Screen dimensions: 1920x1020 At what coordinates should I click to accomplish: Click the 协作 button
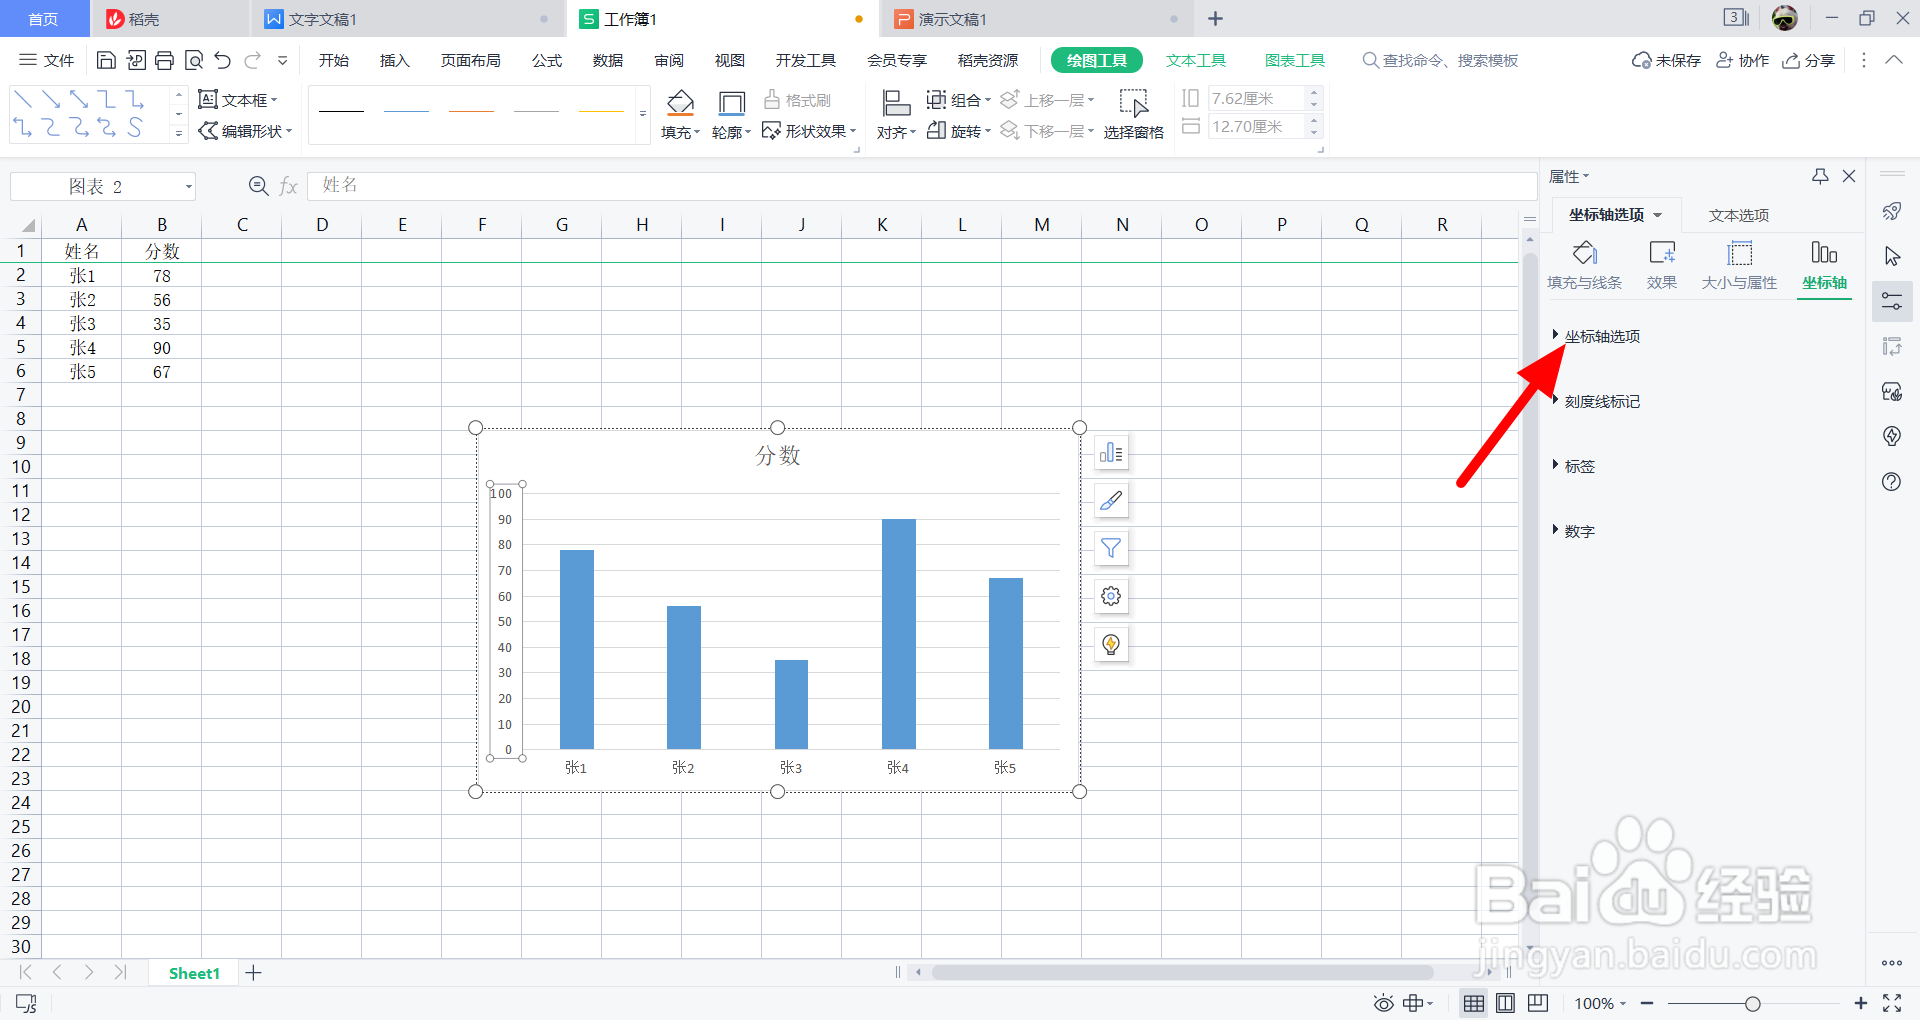tap(1743, 60)
